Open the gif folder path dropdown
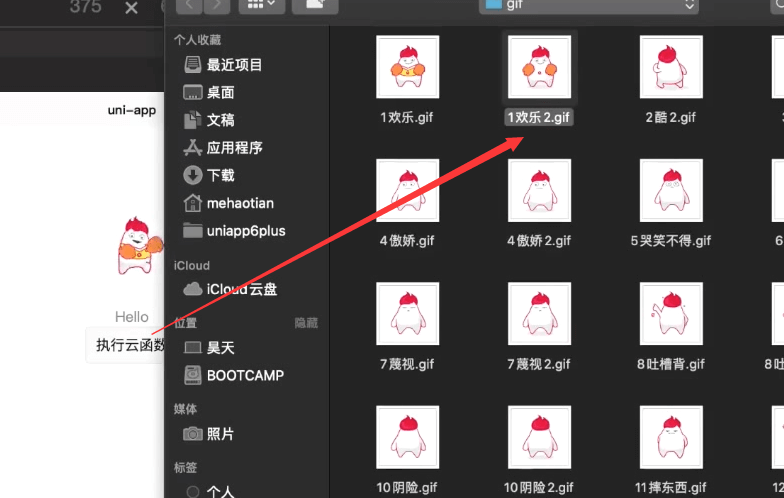 (x=589, y=6)
